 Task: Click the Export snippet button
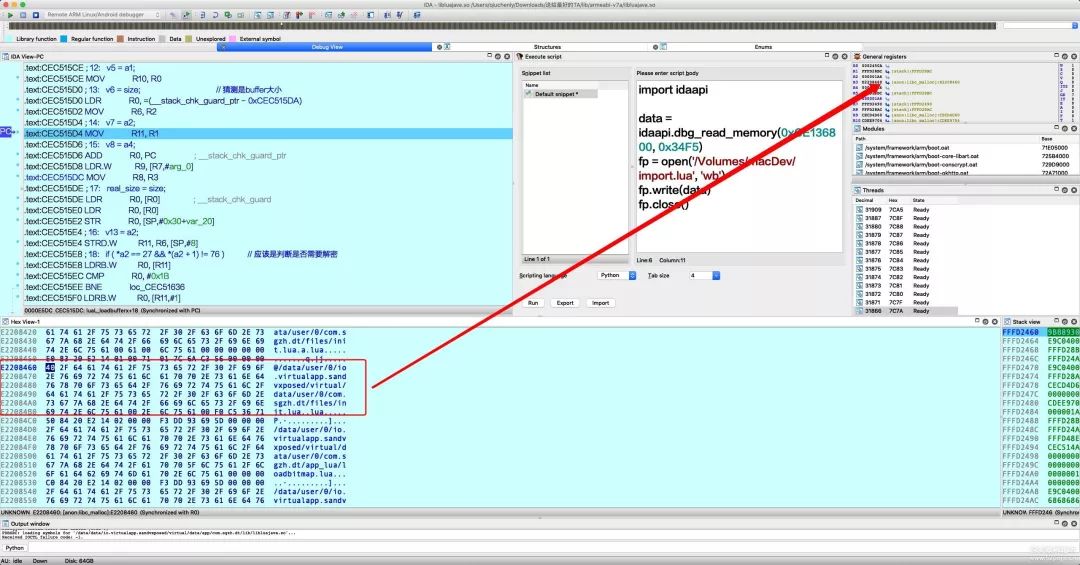pyautogui.click(x=565, y=302)
